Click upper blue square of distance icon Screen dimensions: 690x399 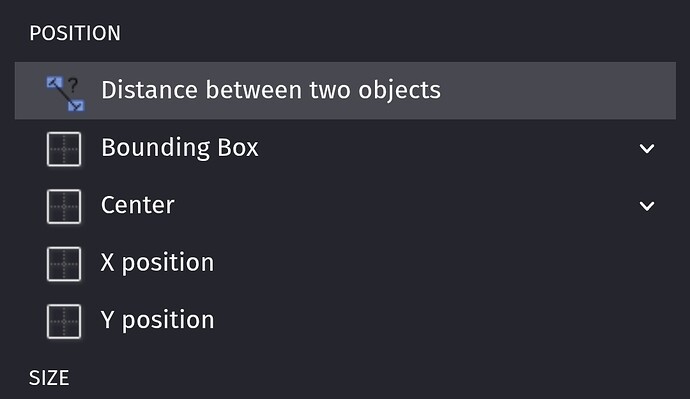point(54,82)
